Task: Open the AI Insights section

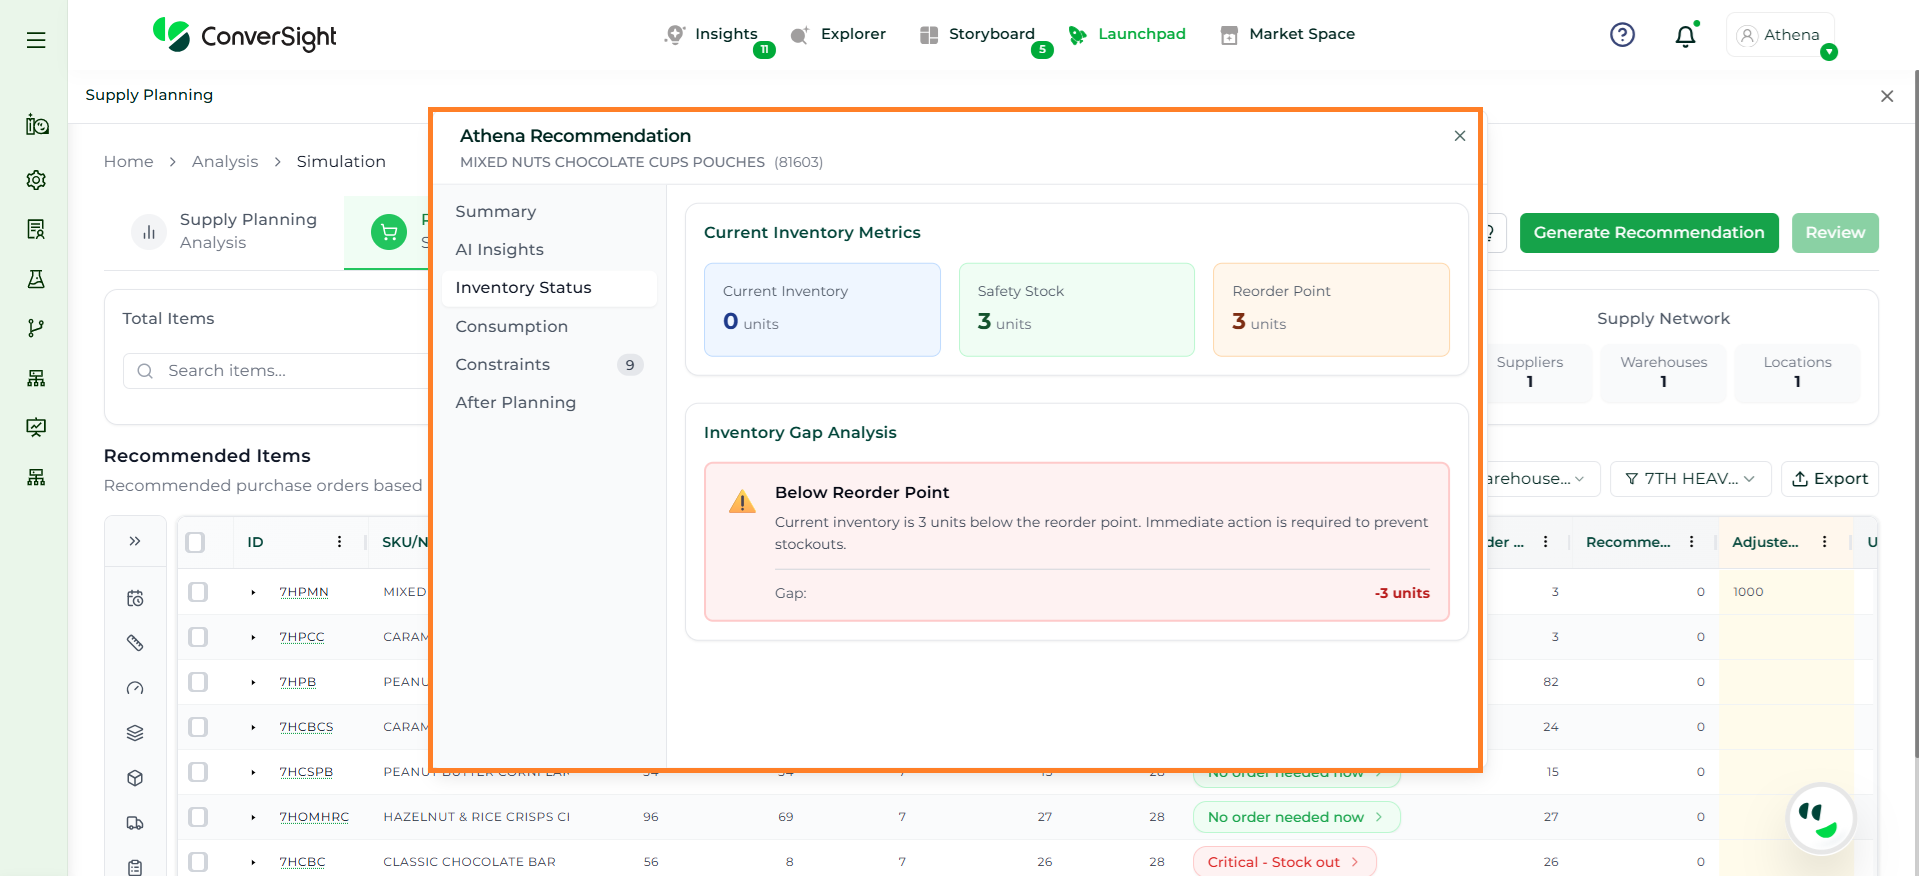Action: pyautogui.click(x=499, y=249)
